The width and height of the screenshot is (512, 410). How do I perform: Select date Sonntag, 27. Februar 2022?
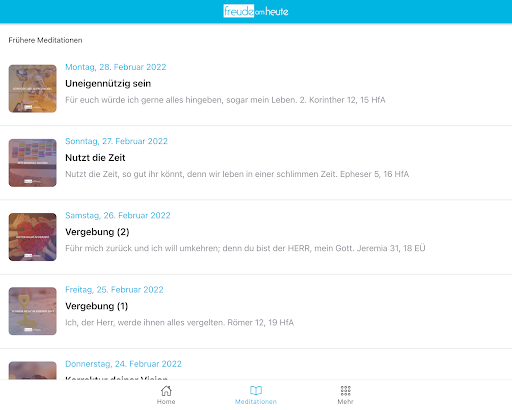116,141
